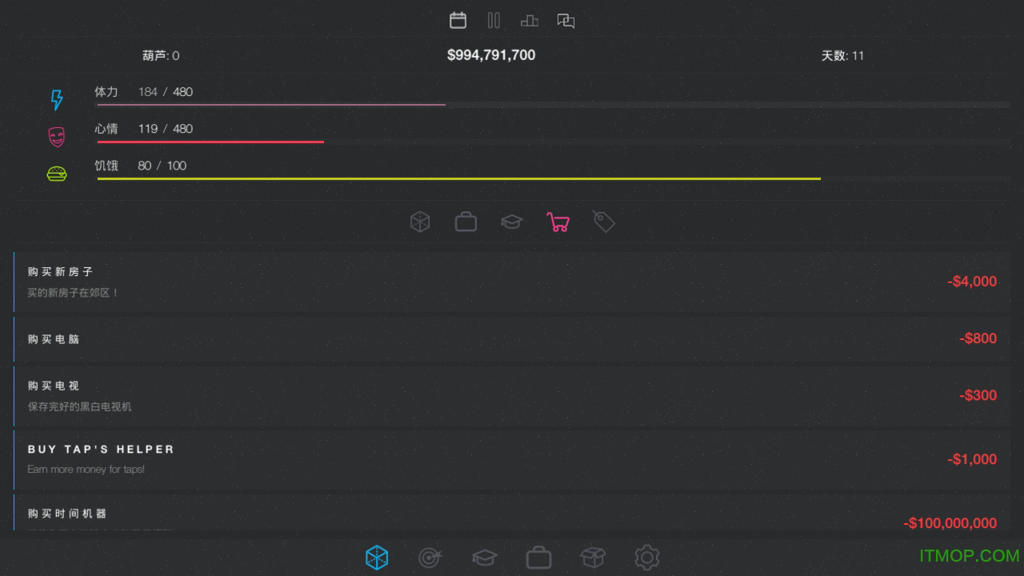
Task: Select the briefcase tab above list
Action: pos(466,222)
